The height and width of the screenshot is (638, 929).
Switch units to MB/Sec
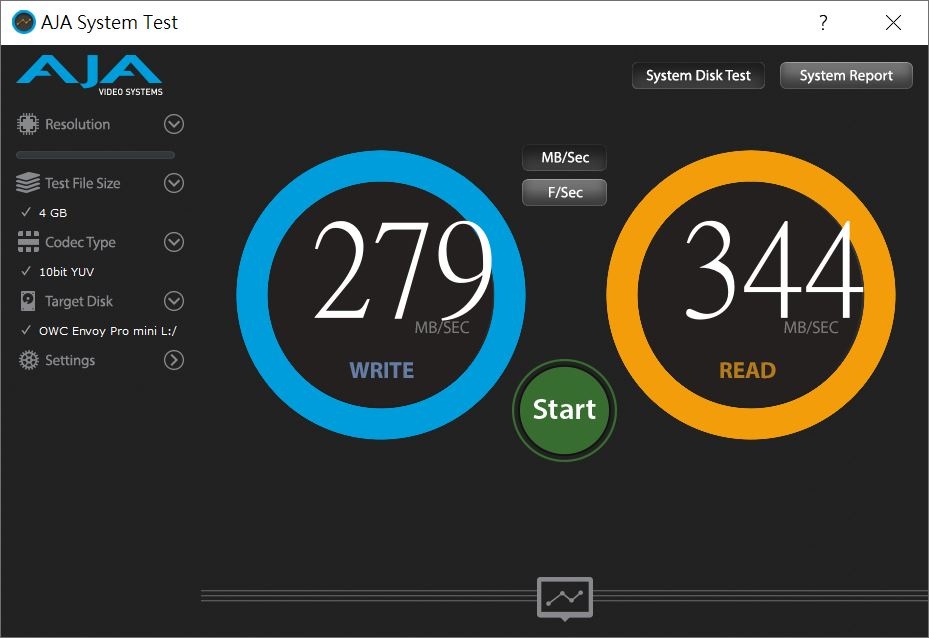pos(565,158)
